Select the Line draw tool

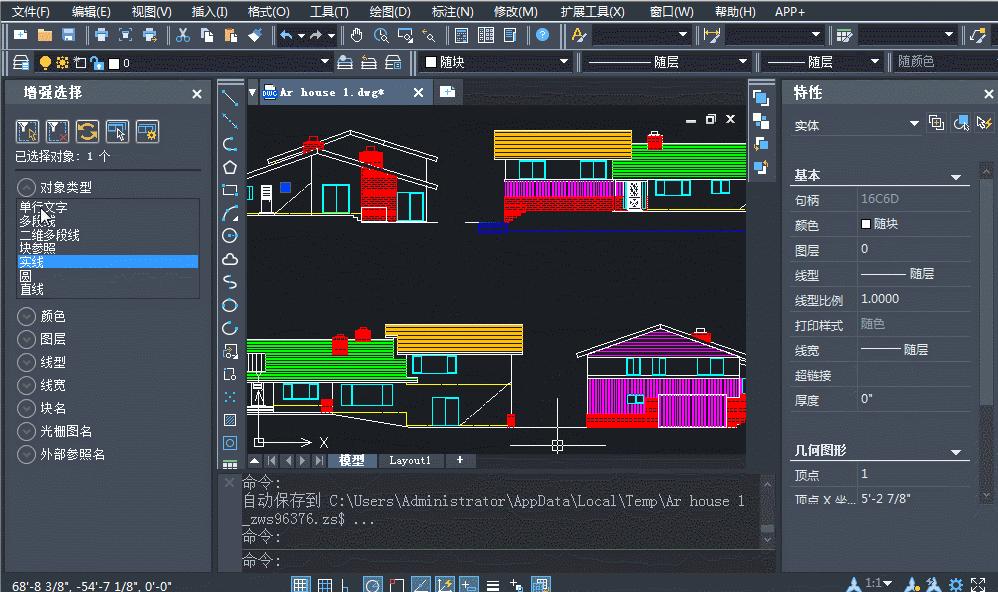tap(230, 98)
